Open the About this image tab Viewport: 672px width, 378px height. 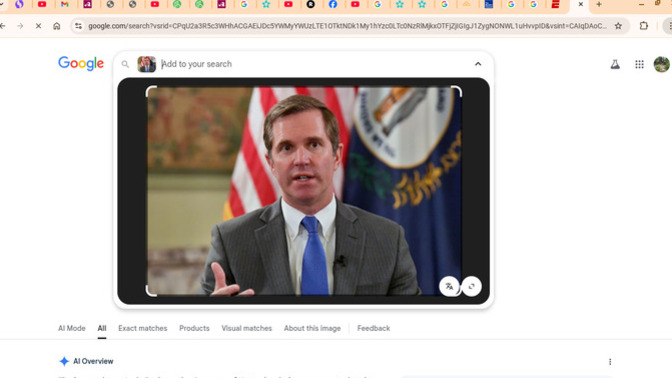[x=312, y=328]
